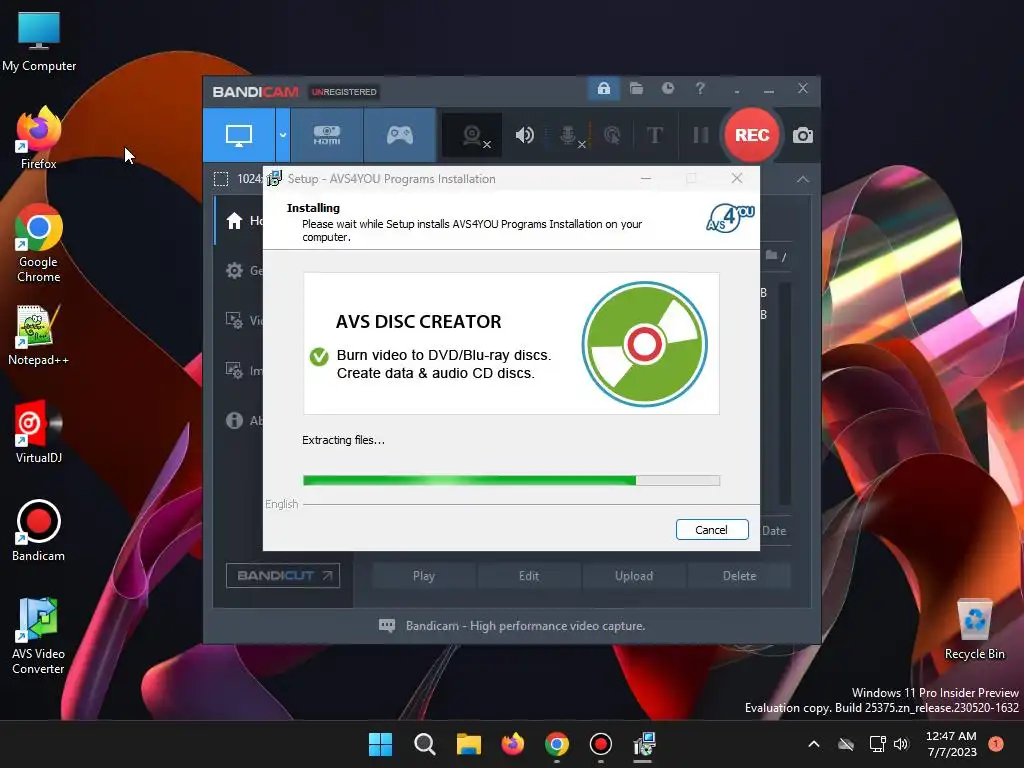The width and height of the screenshot is (1024, 768).
Task: Select Bandicam screen recording mode
Action: click(239, 135)
